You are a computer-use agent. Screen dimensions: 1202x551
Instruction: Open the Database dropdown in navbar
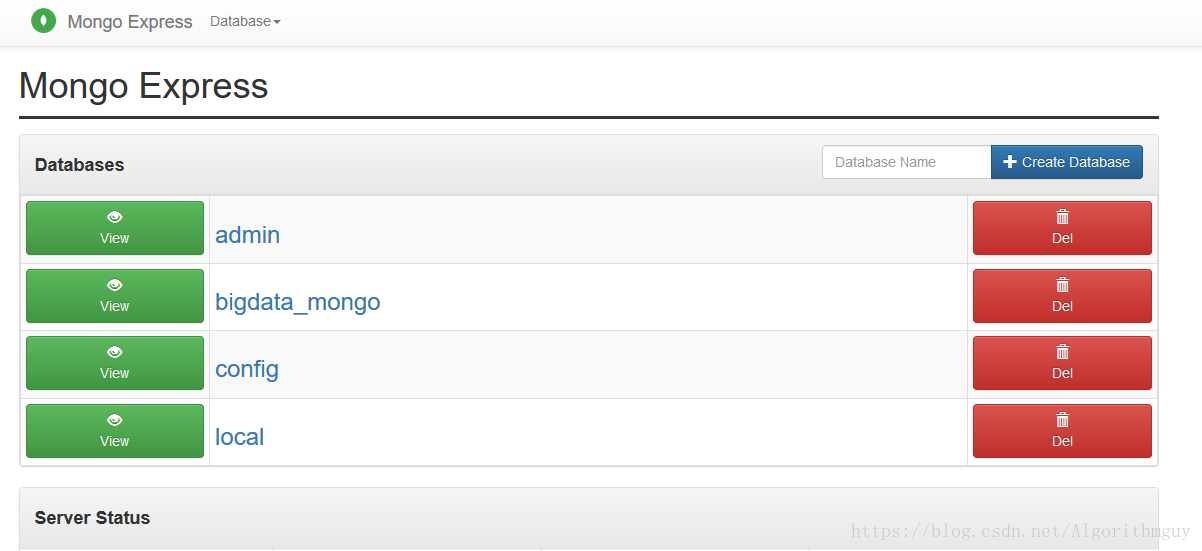(x=245, y=21)
